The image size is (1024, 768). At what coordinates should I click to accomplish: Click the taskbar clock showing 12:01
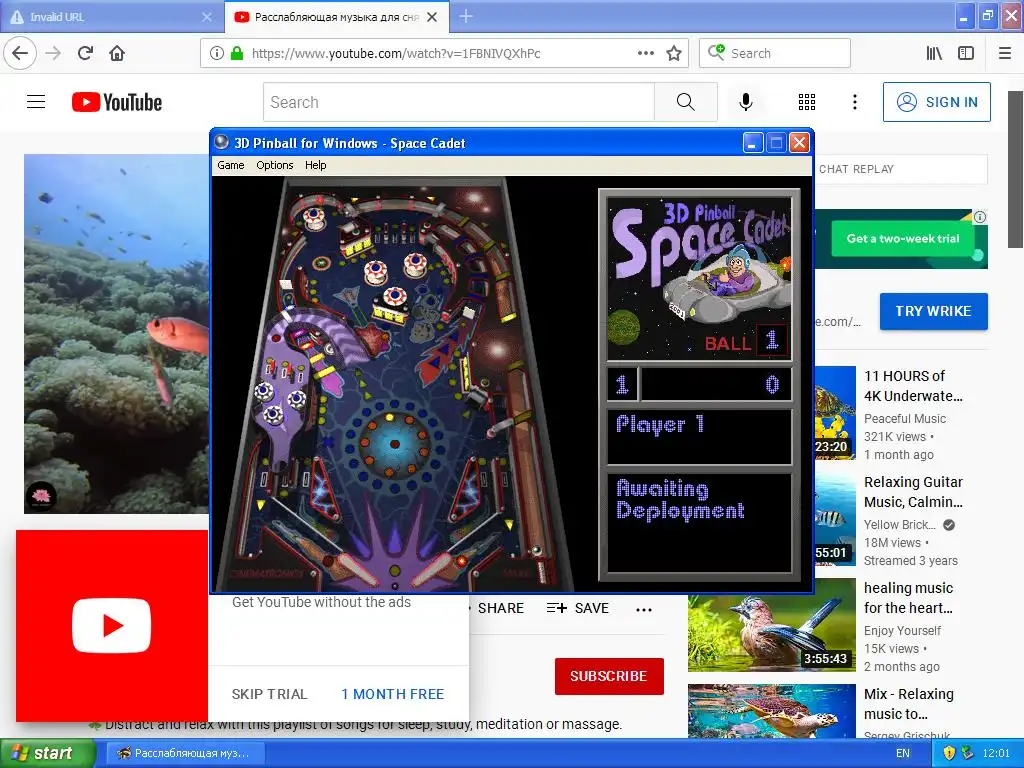pyautogui.click(x=995, y=753)
